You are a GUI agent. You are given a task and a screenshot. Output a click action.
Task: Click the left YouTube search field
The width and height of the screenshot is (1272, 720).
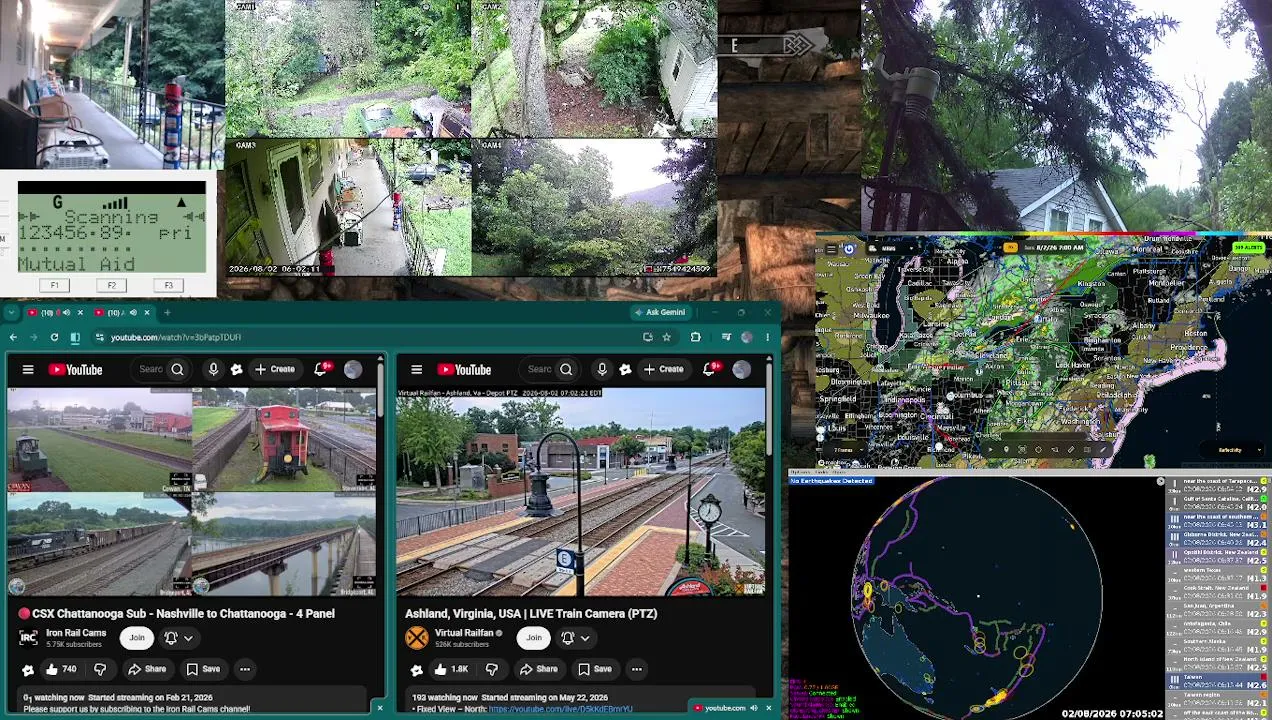click(151, 370)
